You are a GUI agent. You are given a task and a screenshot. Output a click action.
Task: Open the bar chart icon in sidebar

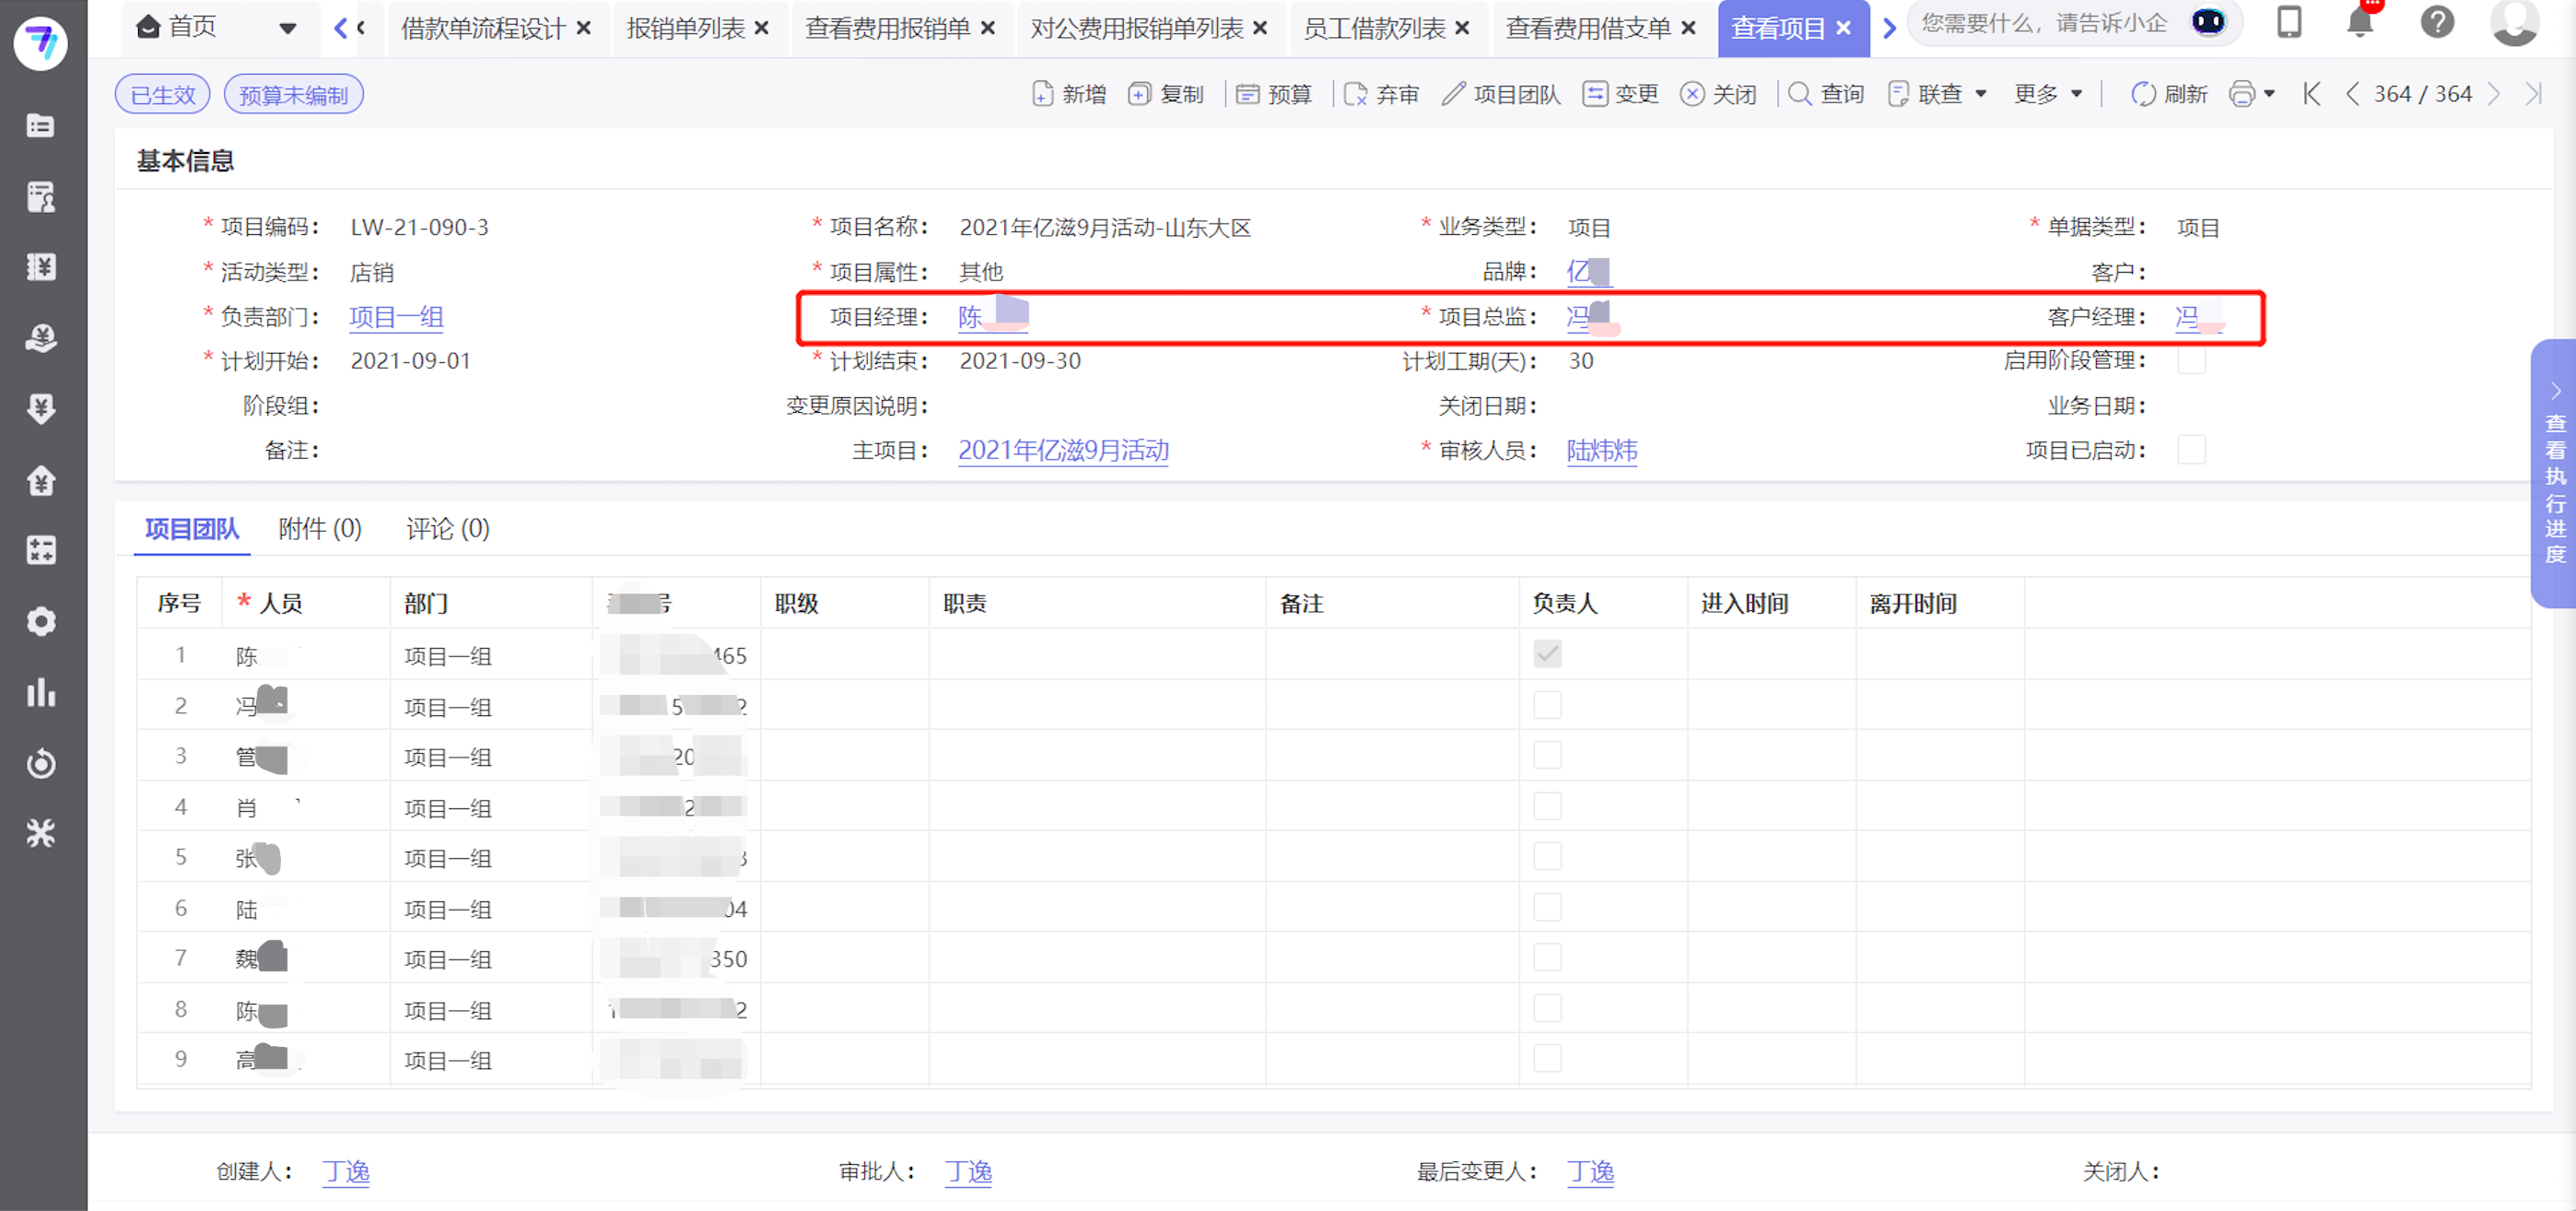pyautogui.click(x=41, y=692)
